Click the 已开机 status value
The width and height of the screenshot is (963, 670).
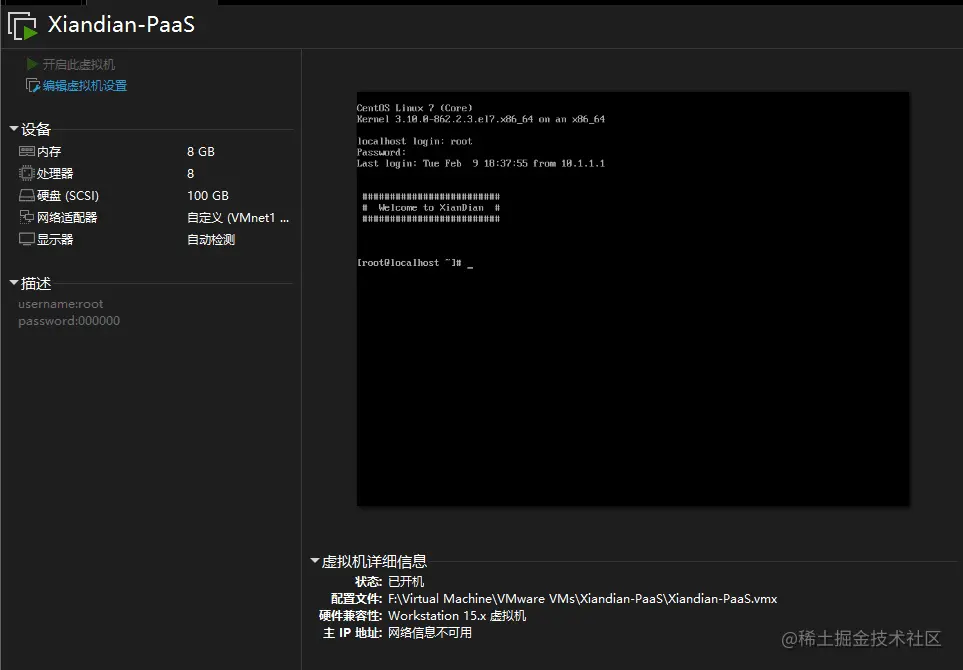point(406,582)
